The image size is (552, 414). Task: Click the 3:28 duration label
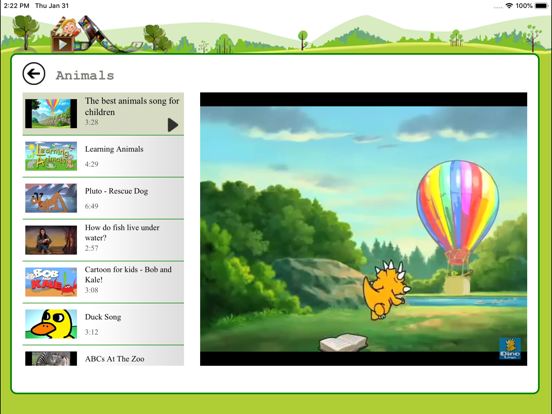(92, 123)
